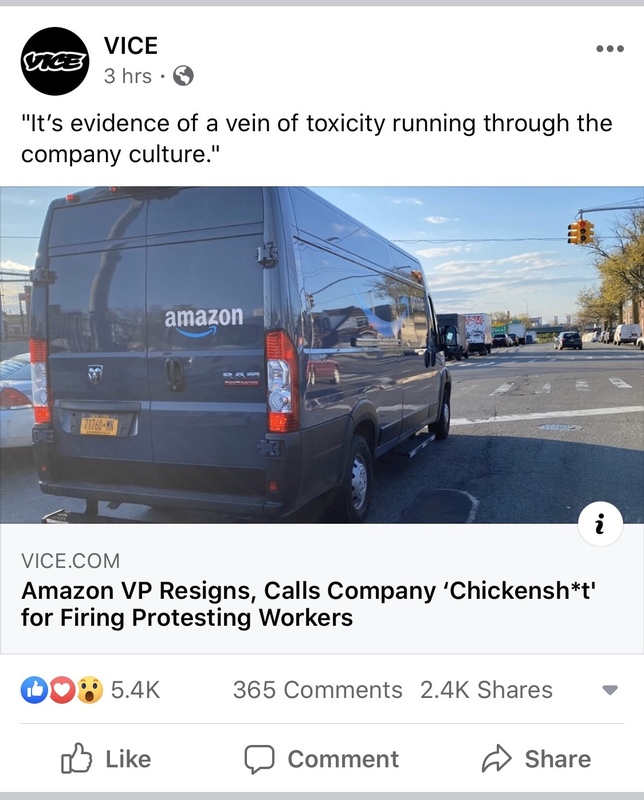The height and width of the screenshot is (800, 644).
Task: Tap the blue thumbs-up reaction icon
Action: (x=34, y=690)
